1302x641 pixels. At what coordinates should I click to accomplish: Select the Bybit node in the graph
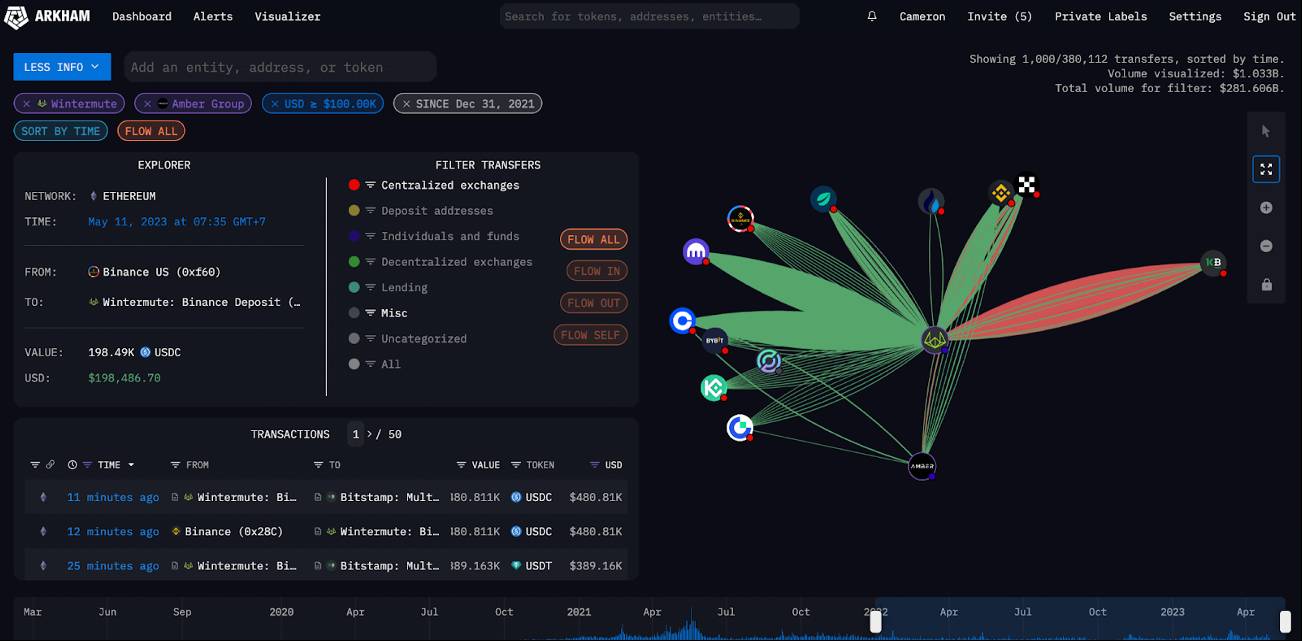pyautogui.click(x=715, y=341)
